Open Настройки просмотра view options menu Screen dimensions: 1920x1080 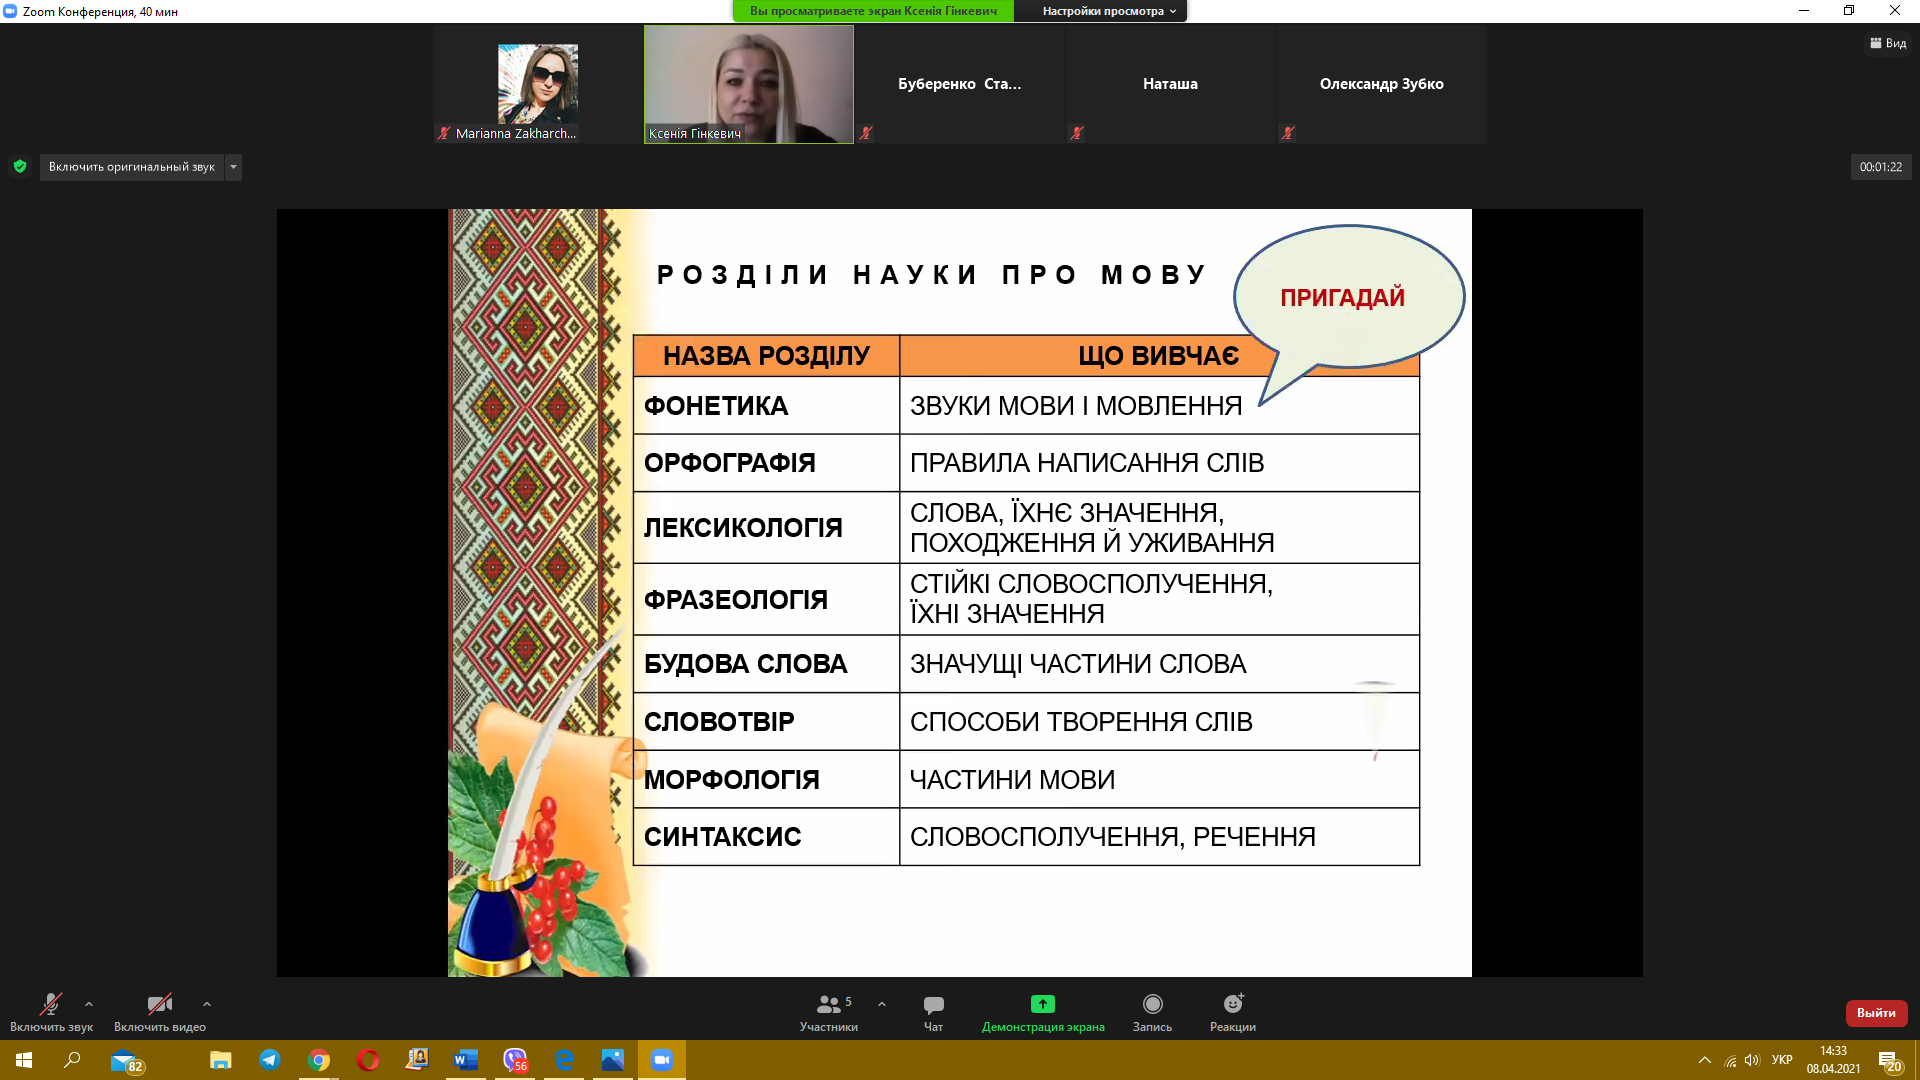[1108, 11]
